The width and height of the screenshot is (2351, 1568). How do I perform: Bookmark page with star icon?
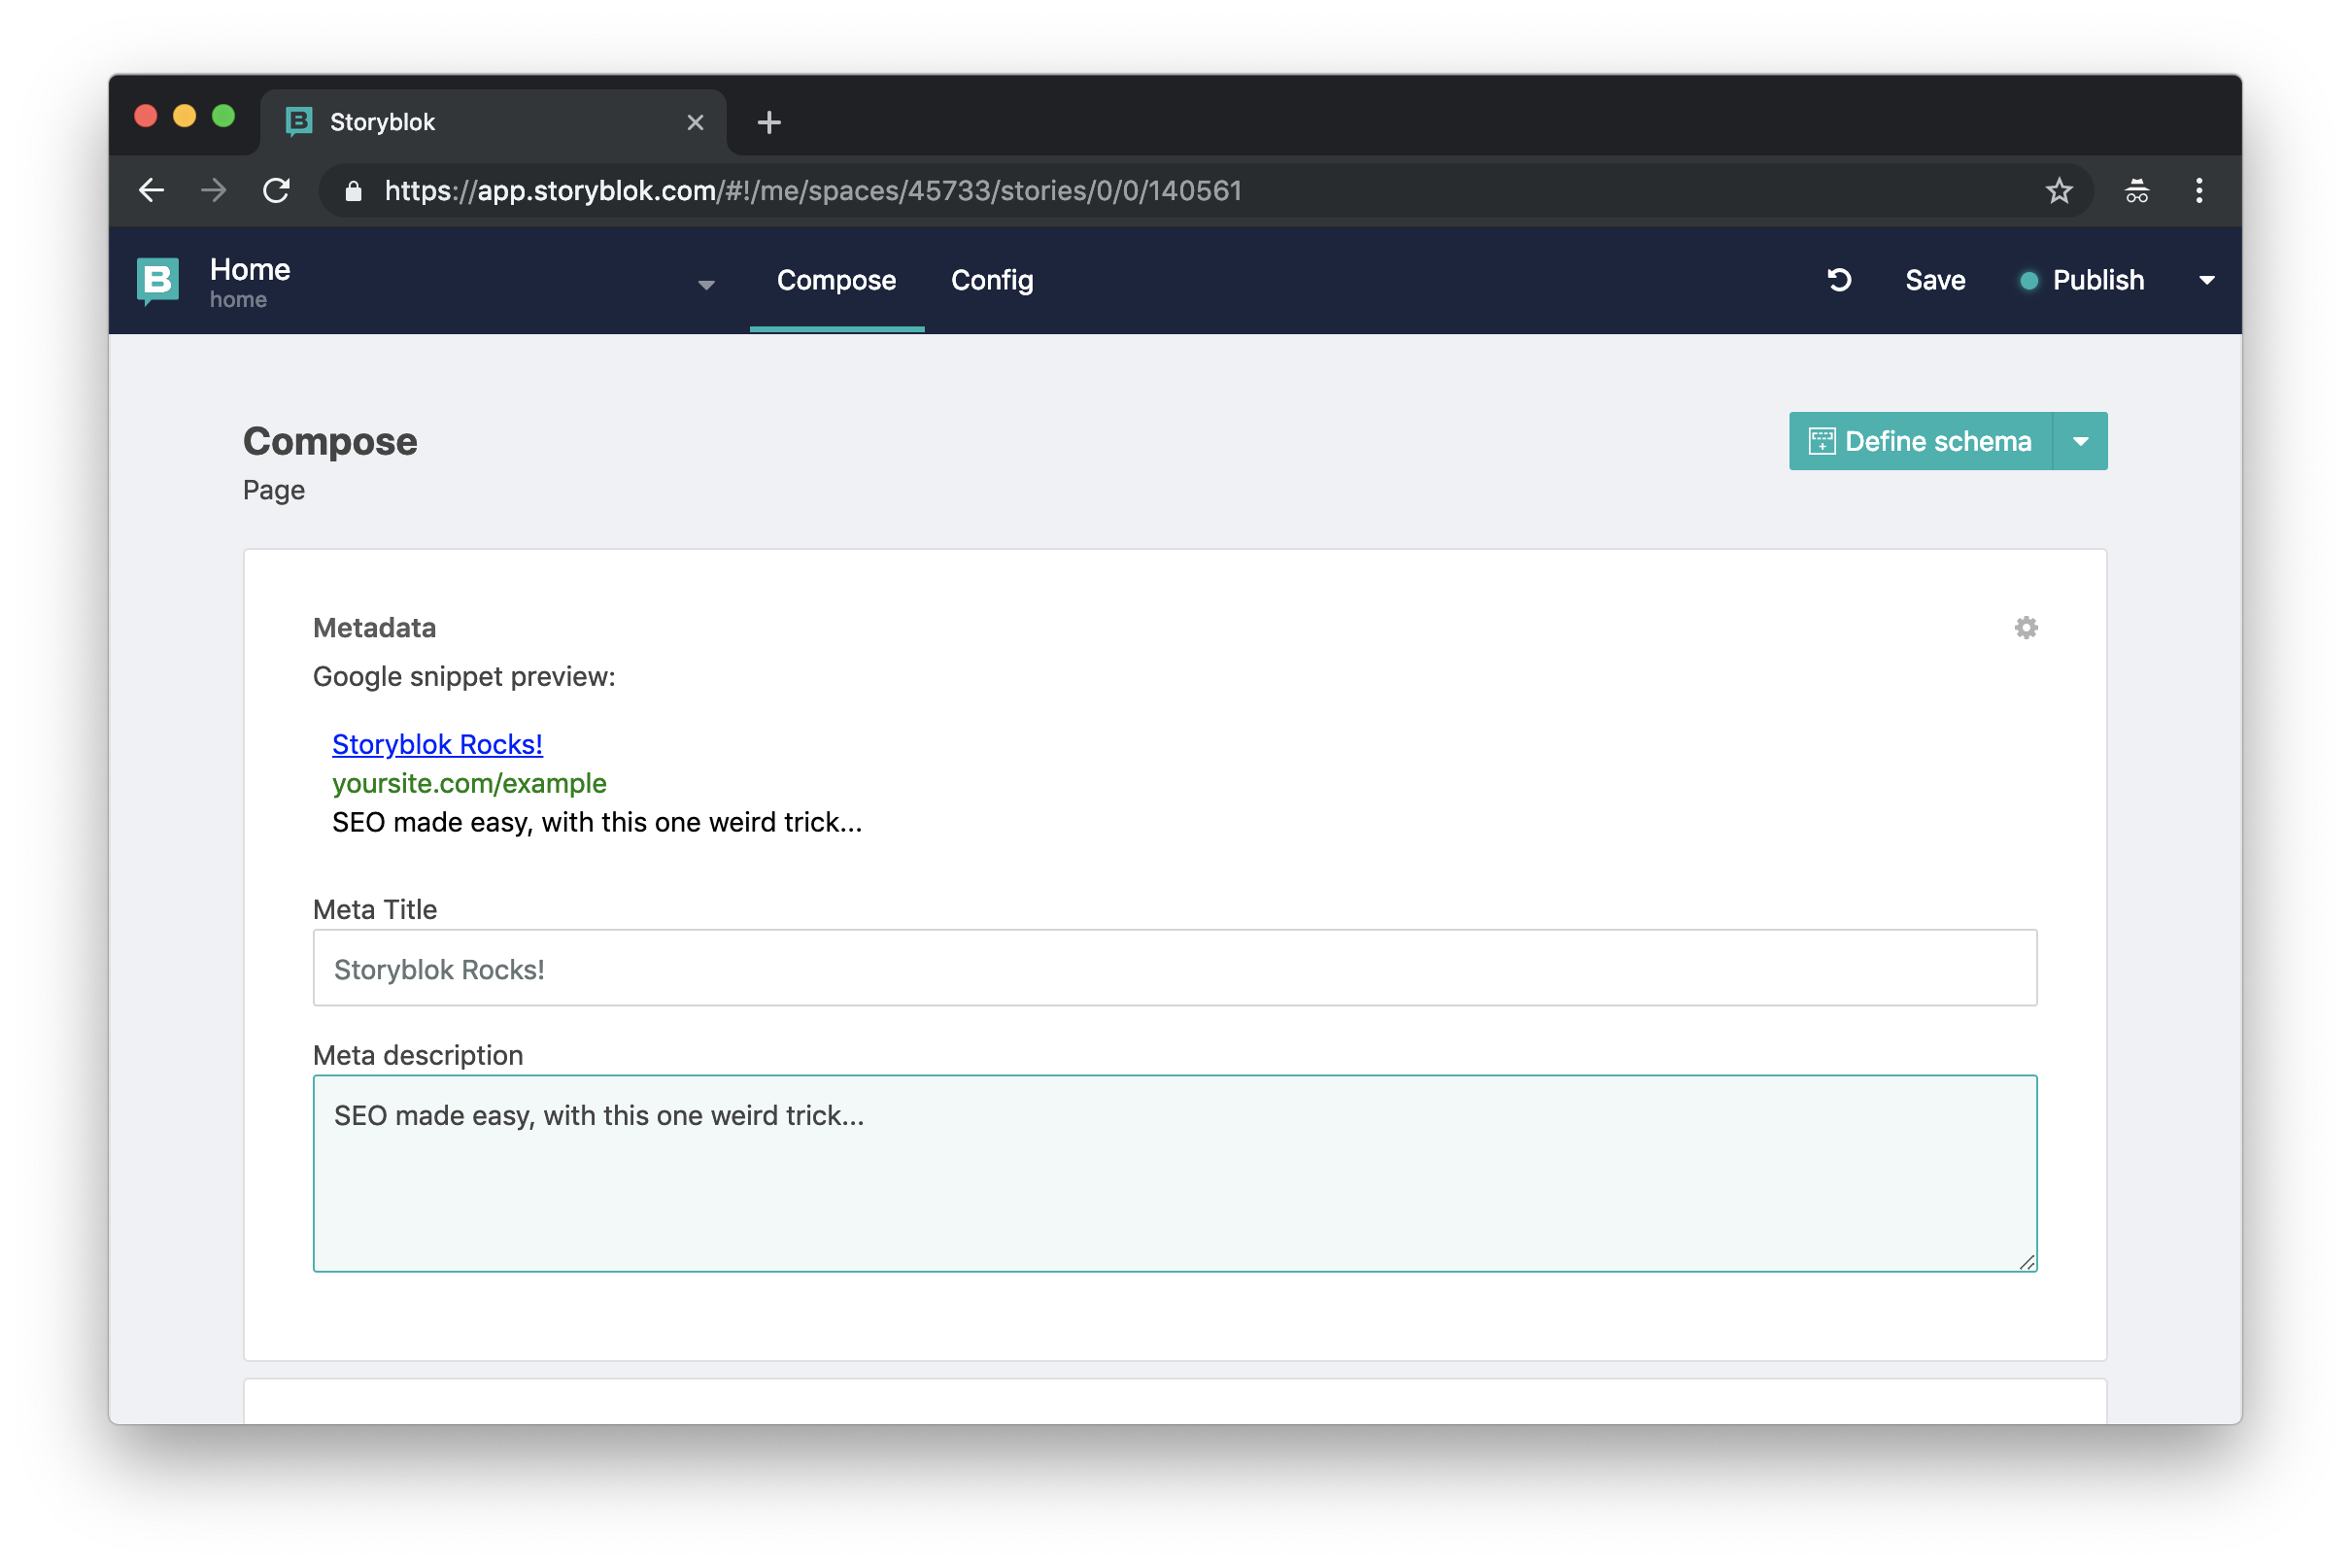click(x=2058, y=190)
